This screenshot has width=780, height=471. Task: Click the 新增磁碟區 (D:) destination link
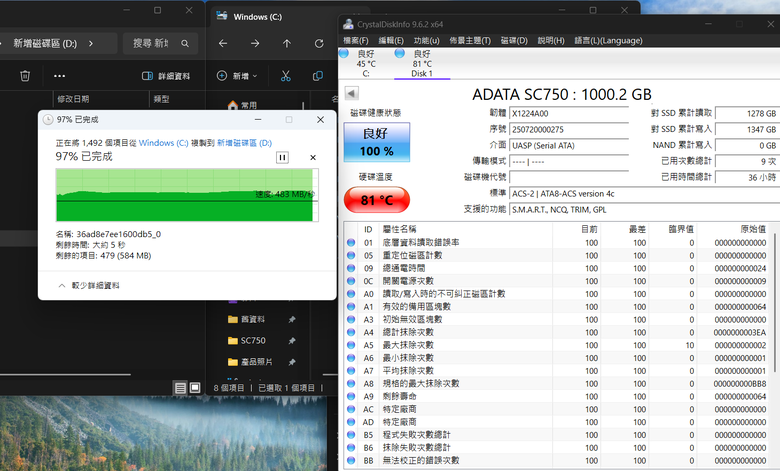point(244,143)
